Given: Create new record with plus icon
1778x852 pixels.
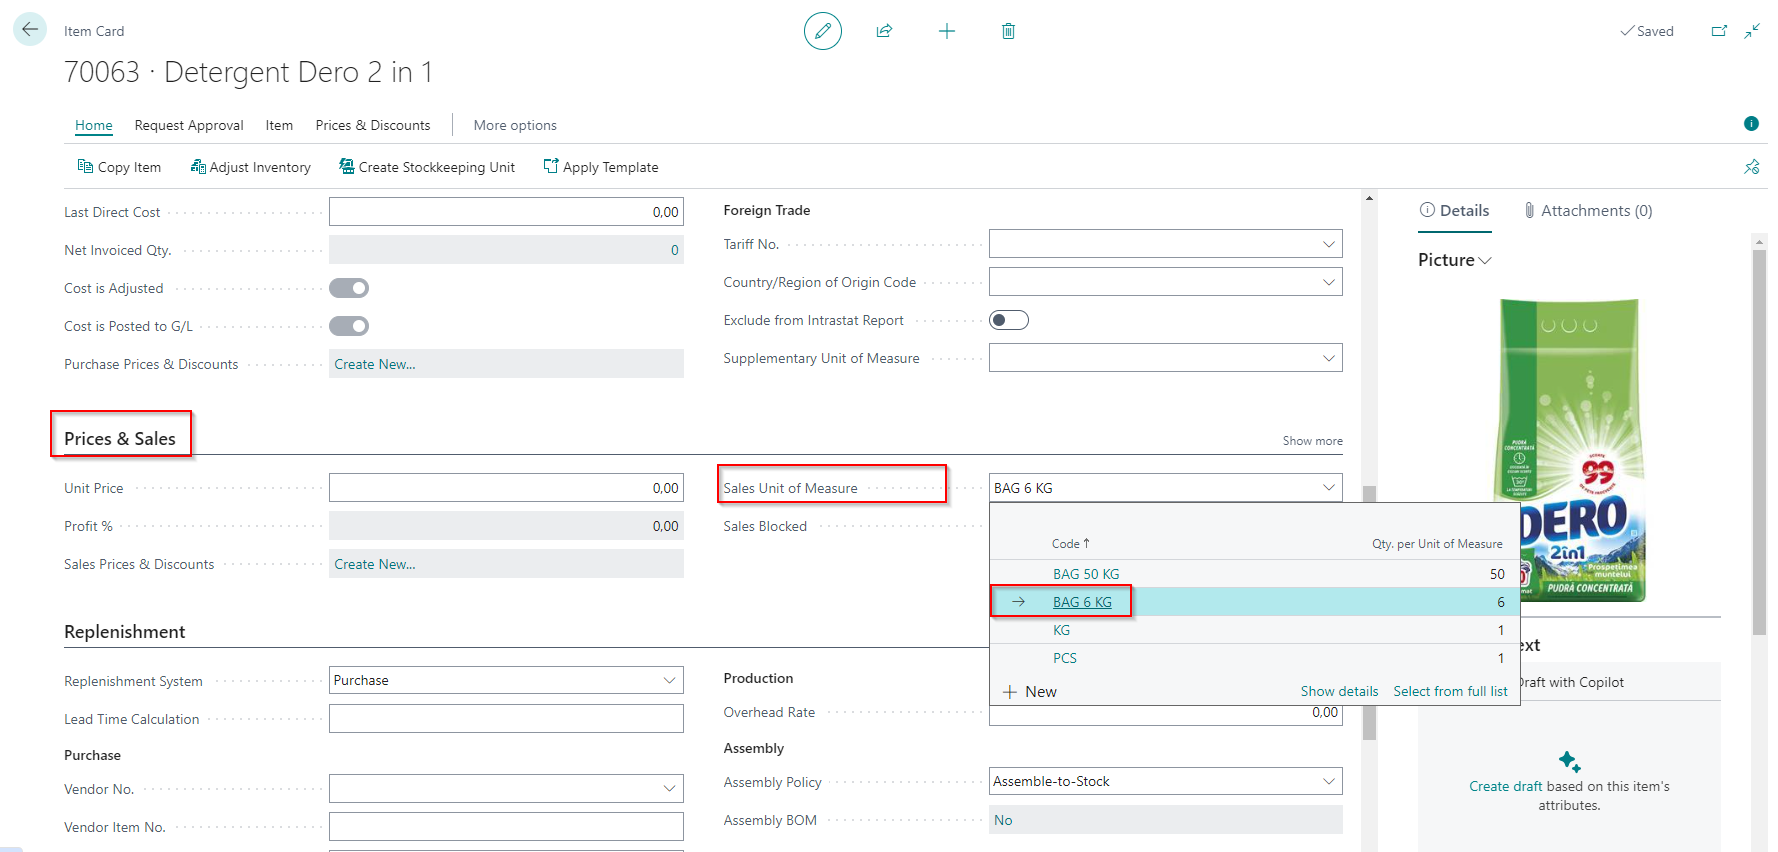Looking at the screenshot, I should [x=946, y=31].
